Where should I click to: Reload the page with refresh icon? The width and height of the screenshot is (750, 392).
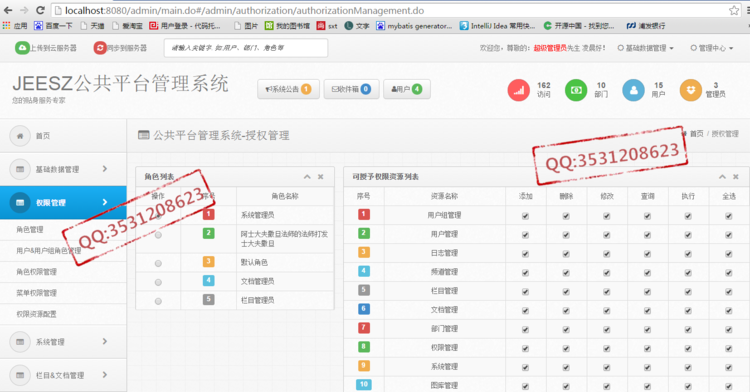[41, 10]
